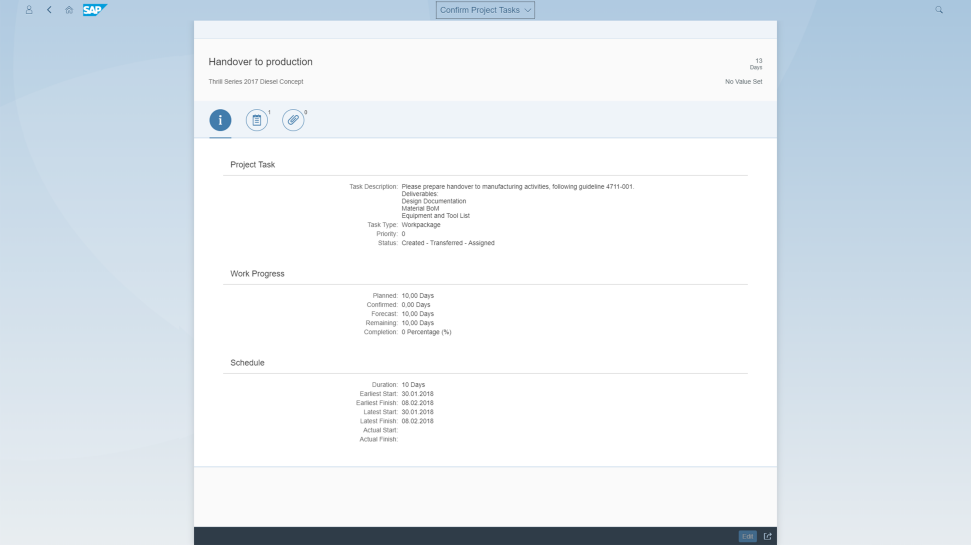This screenshot has width=971, height=545.
Task: Switch to the Attachments paperclip tab
Action: tap(293, 120)
